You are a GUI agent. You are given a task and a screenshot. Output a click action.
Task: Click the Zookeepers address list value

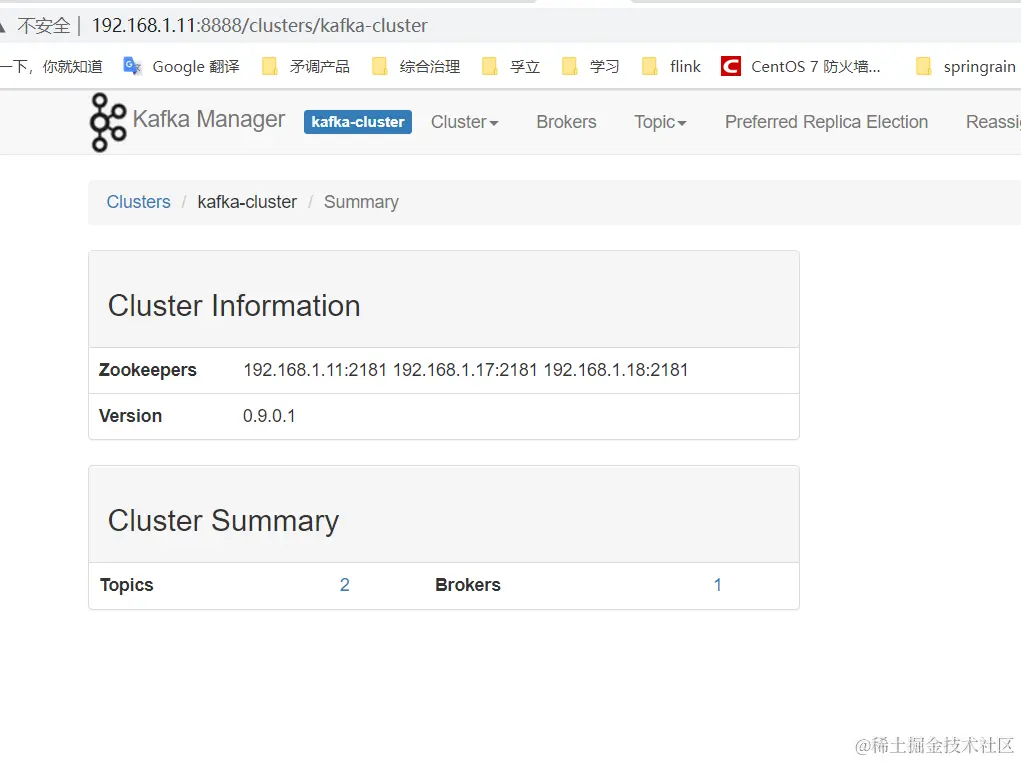[466, 370]
